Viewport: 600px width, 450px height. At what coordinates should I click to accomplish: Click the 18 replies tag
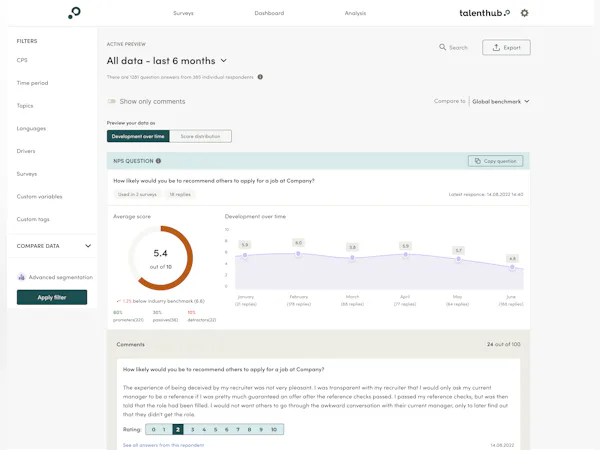pos(180,194)
